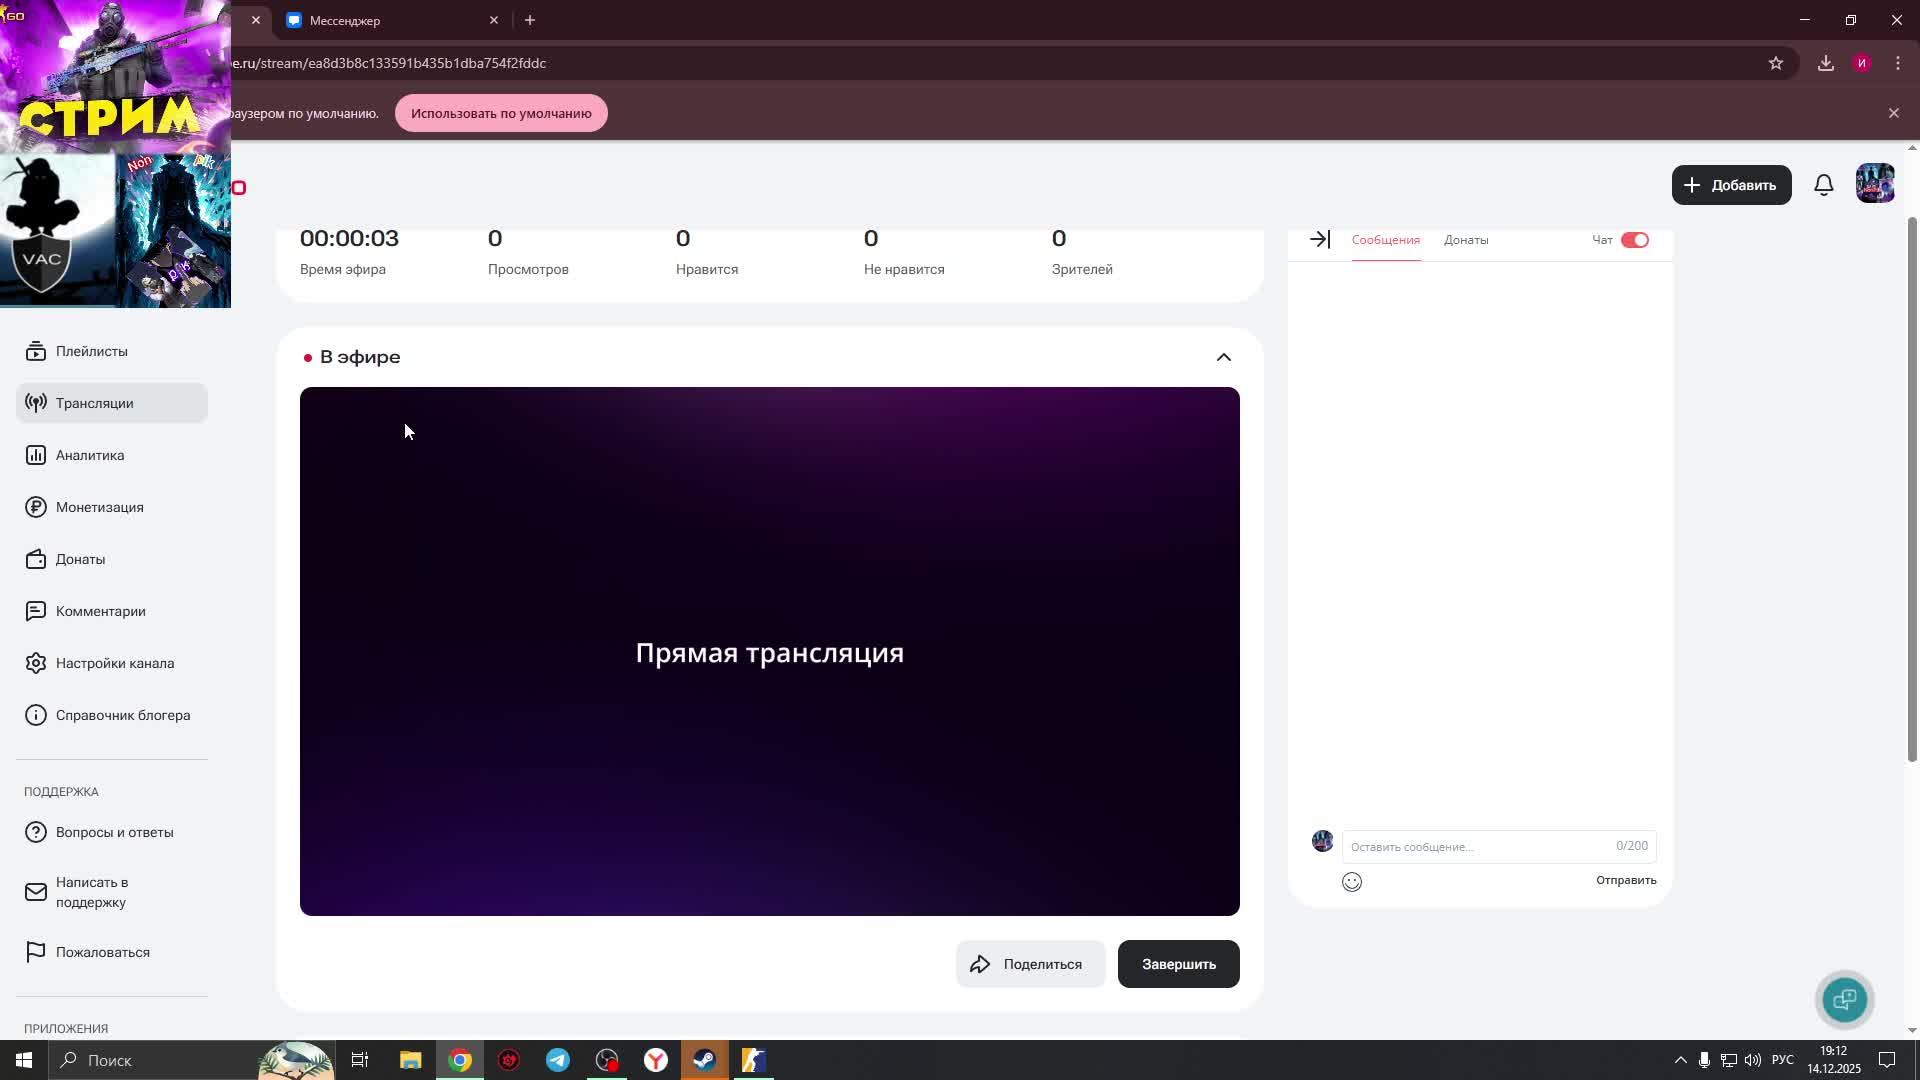The image size is (1920, 1080).
Task: Open Монетизация in the sidebar
Action: tap(99, 507)
